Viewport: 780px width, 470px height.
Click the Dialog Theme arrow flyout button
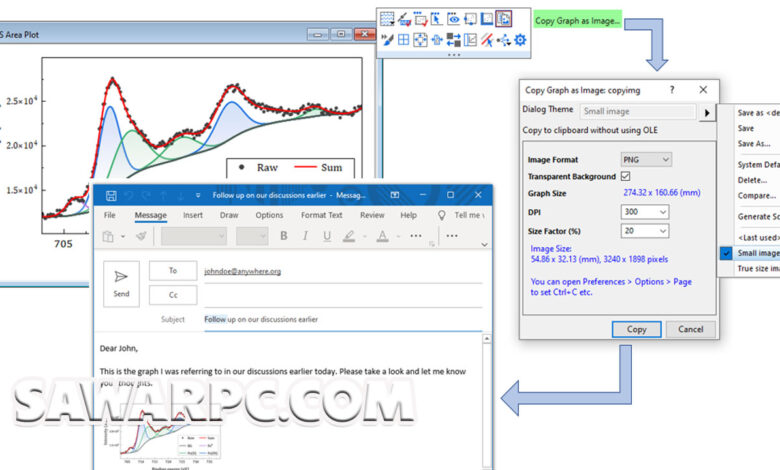[707, 113]
